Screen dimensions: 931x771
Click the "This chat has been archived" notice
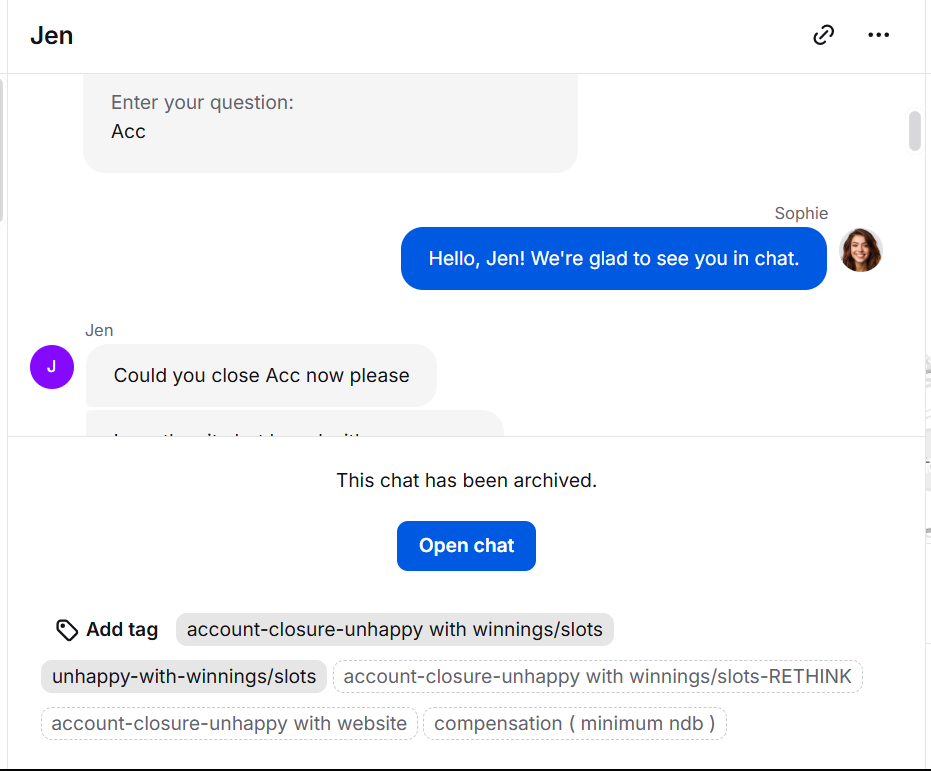[466, 481]
